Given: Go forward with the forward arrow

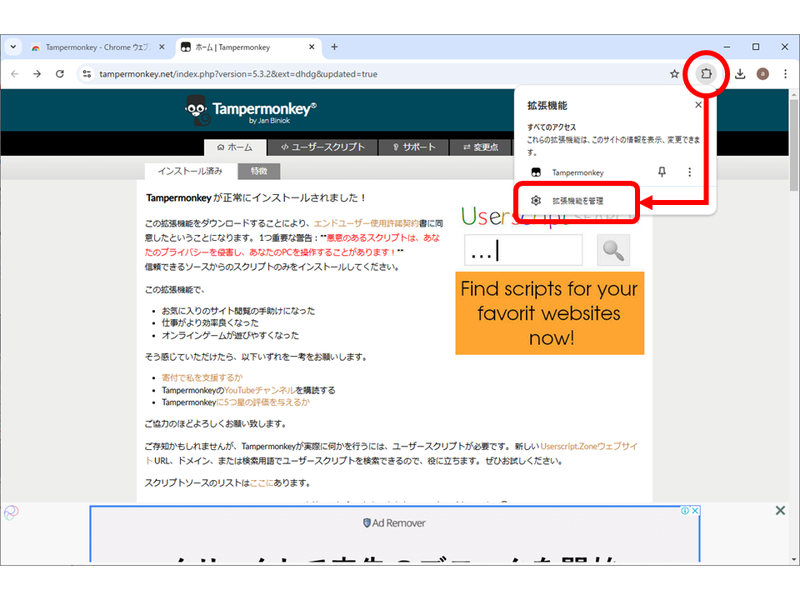Looking at the screenshot, I should coord(37,74).
